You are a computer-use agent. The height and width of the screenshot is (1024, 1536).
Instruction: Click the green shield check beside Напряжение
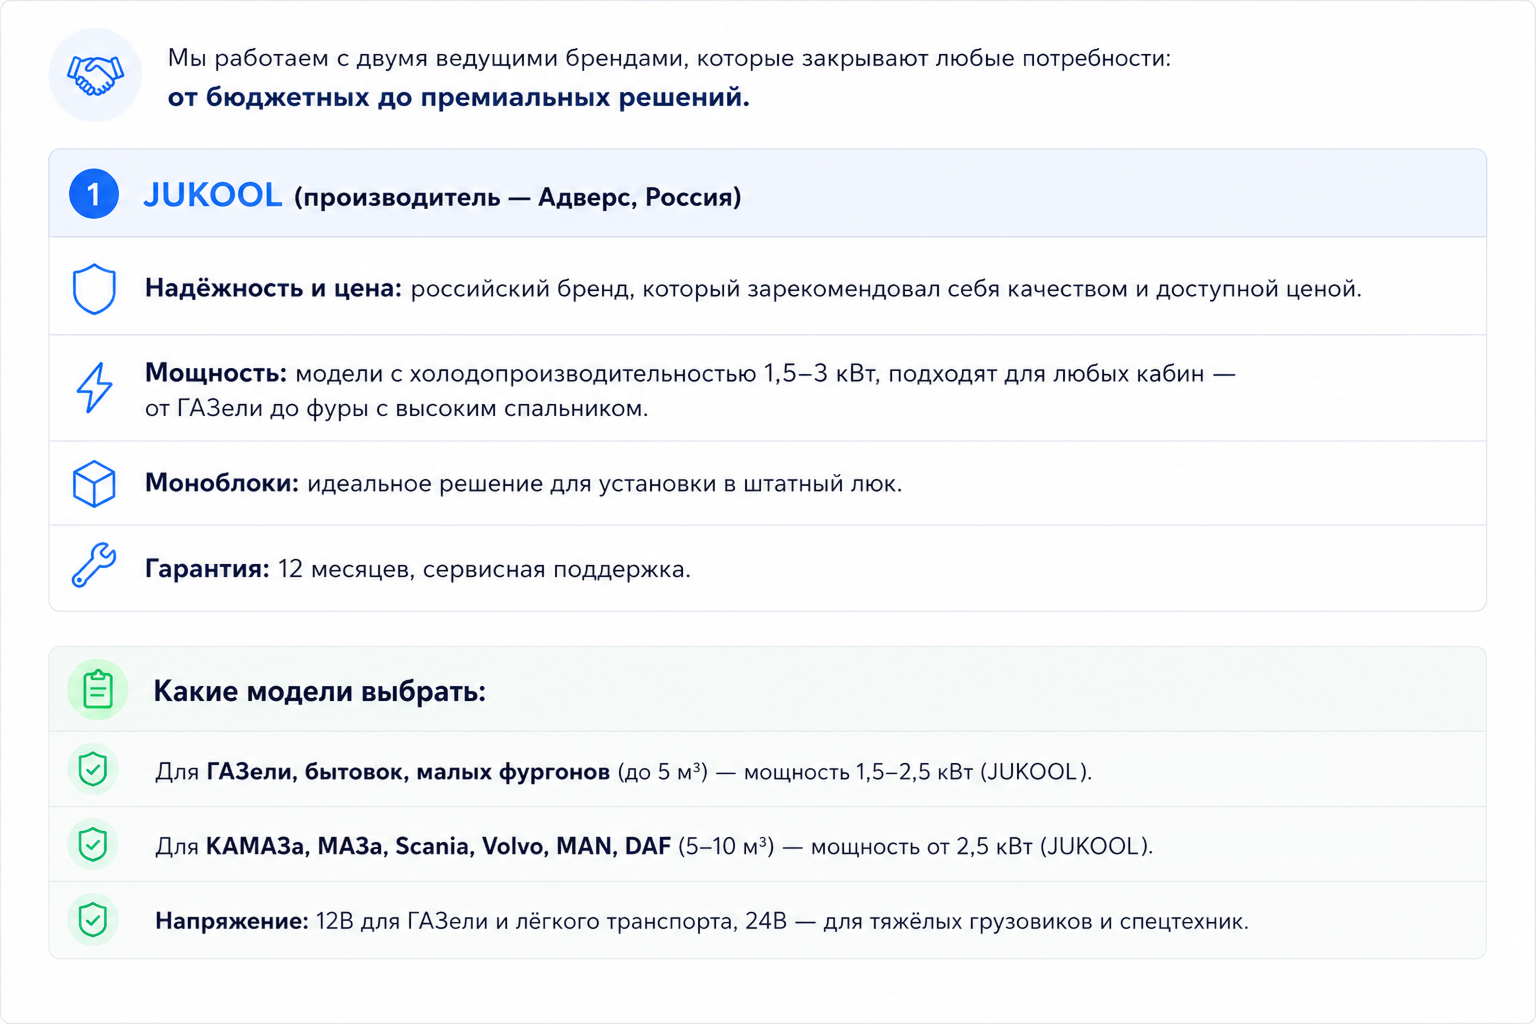pyautogui.click(x=93, y=920)
